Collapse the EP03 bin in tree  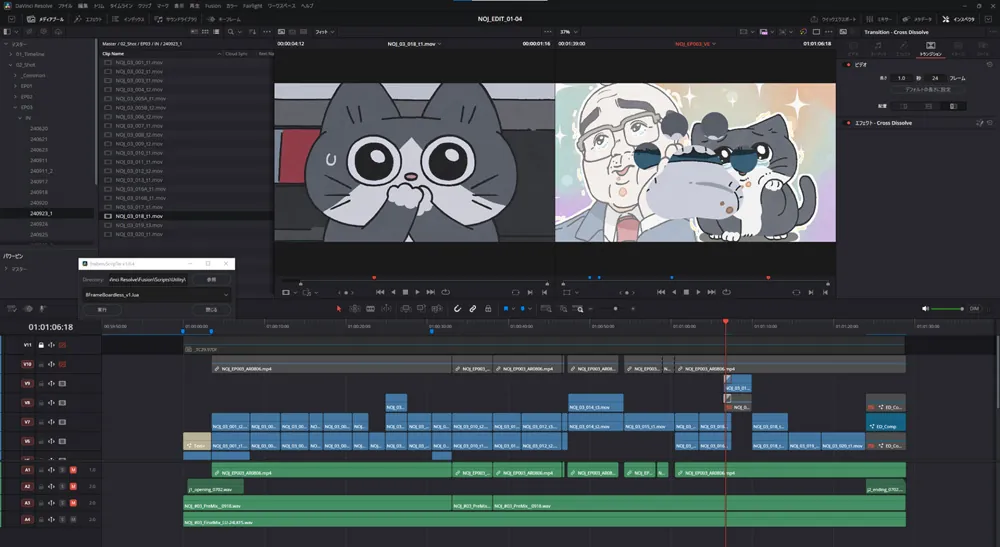[15, 107]
